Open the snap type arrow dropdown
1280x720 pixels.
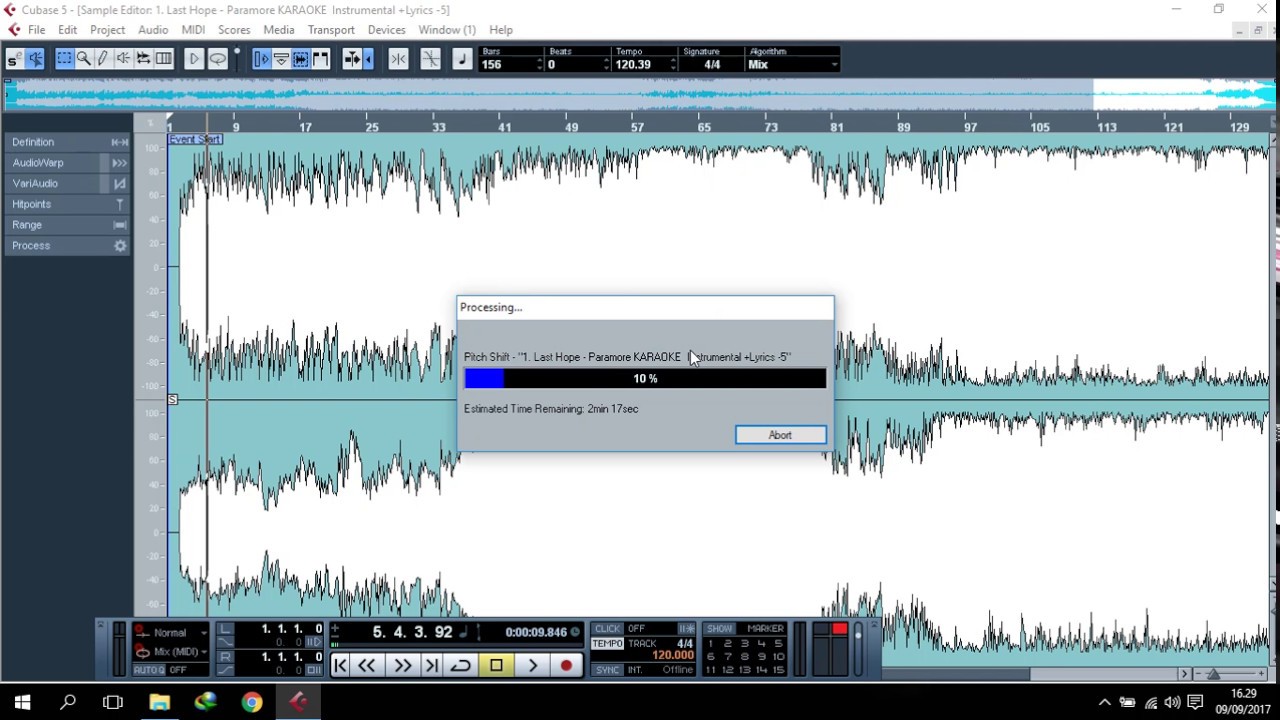pos(368,60)
